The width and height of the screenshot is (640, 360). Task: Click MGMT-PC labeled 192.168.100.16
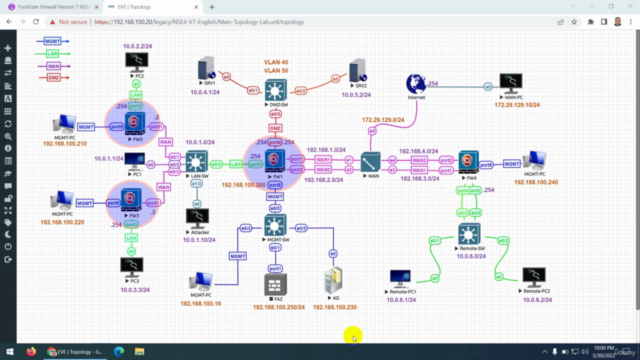coord(200,282)
